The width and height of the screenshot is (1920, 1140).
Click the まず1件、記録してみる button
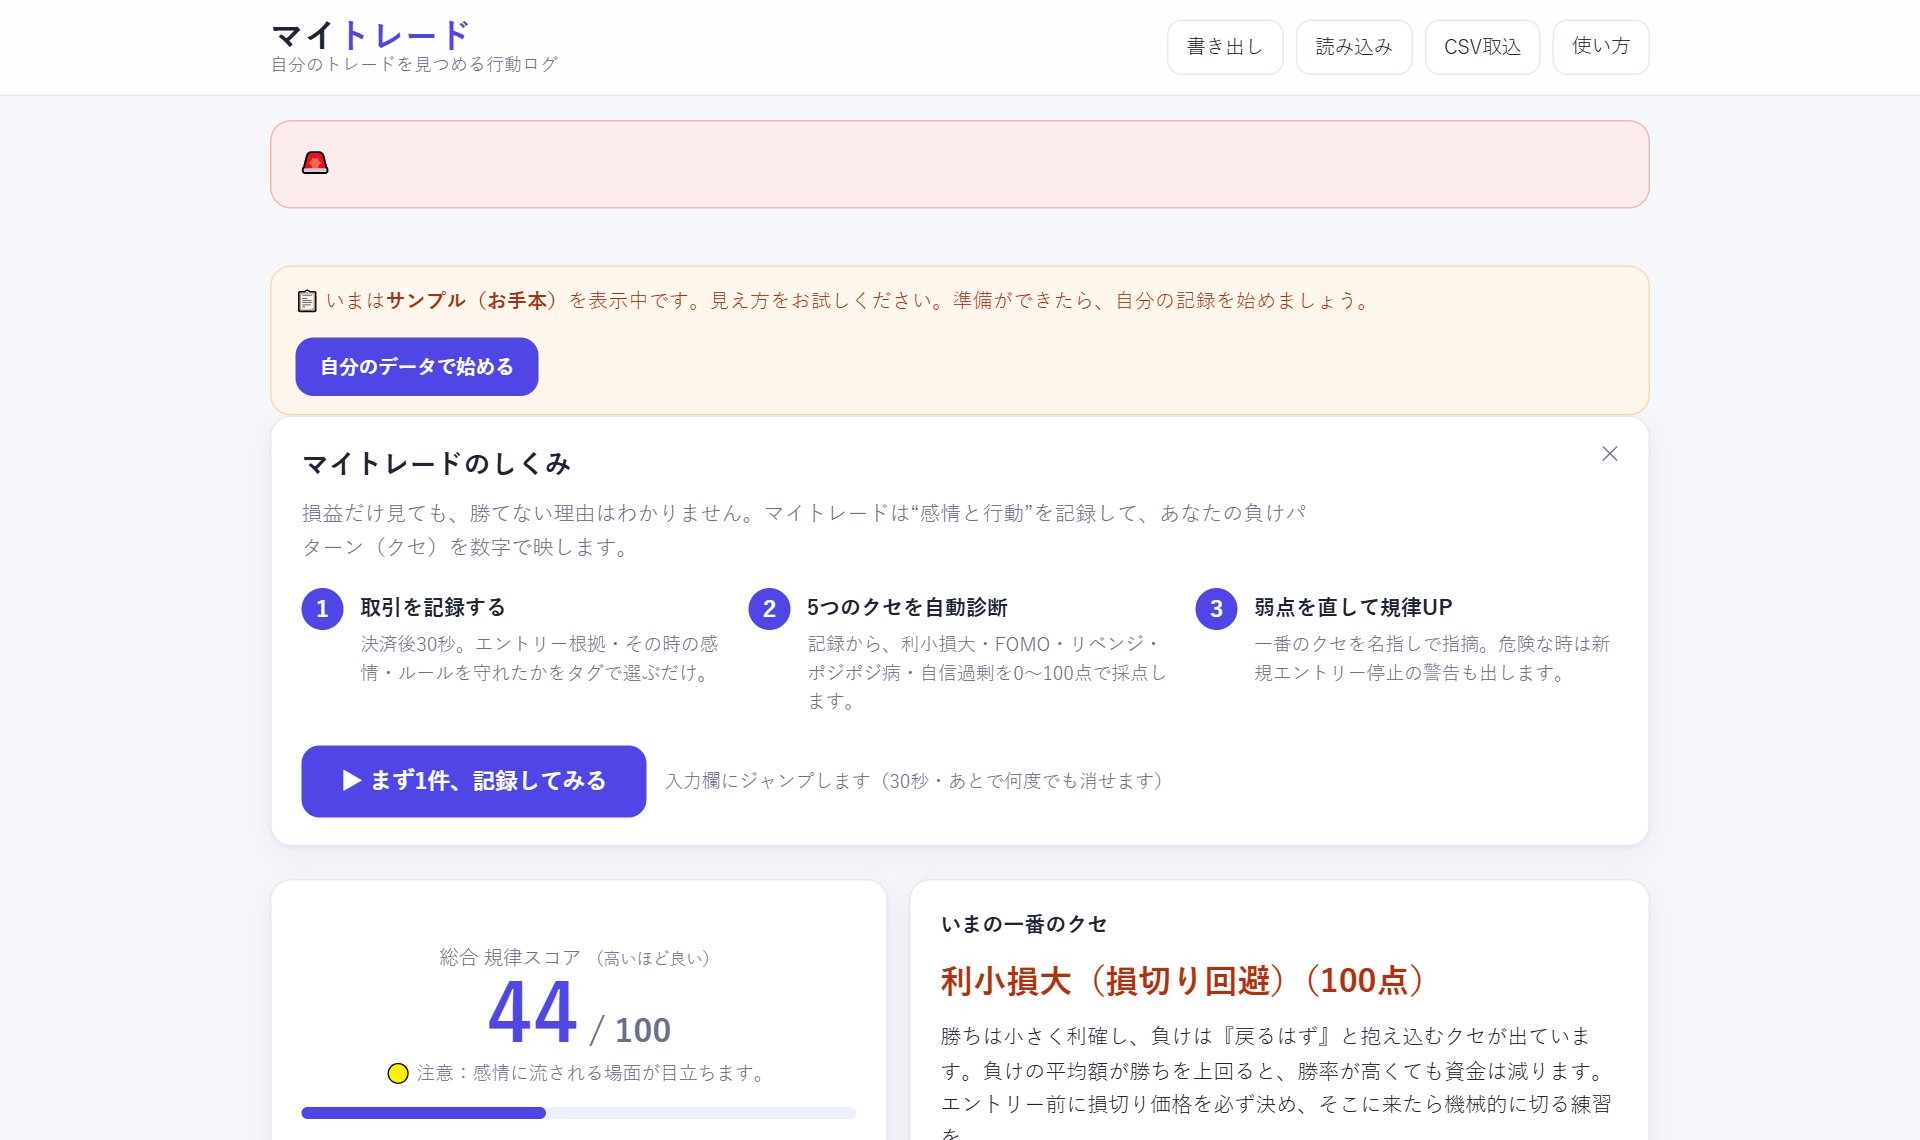click(474, 781)
